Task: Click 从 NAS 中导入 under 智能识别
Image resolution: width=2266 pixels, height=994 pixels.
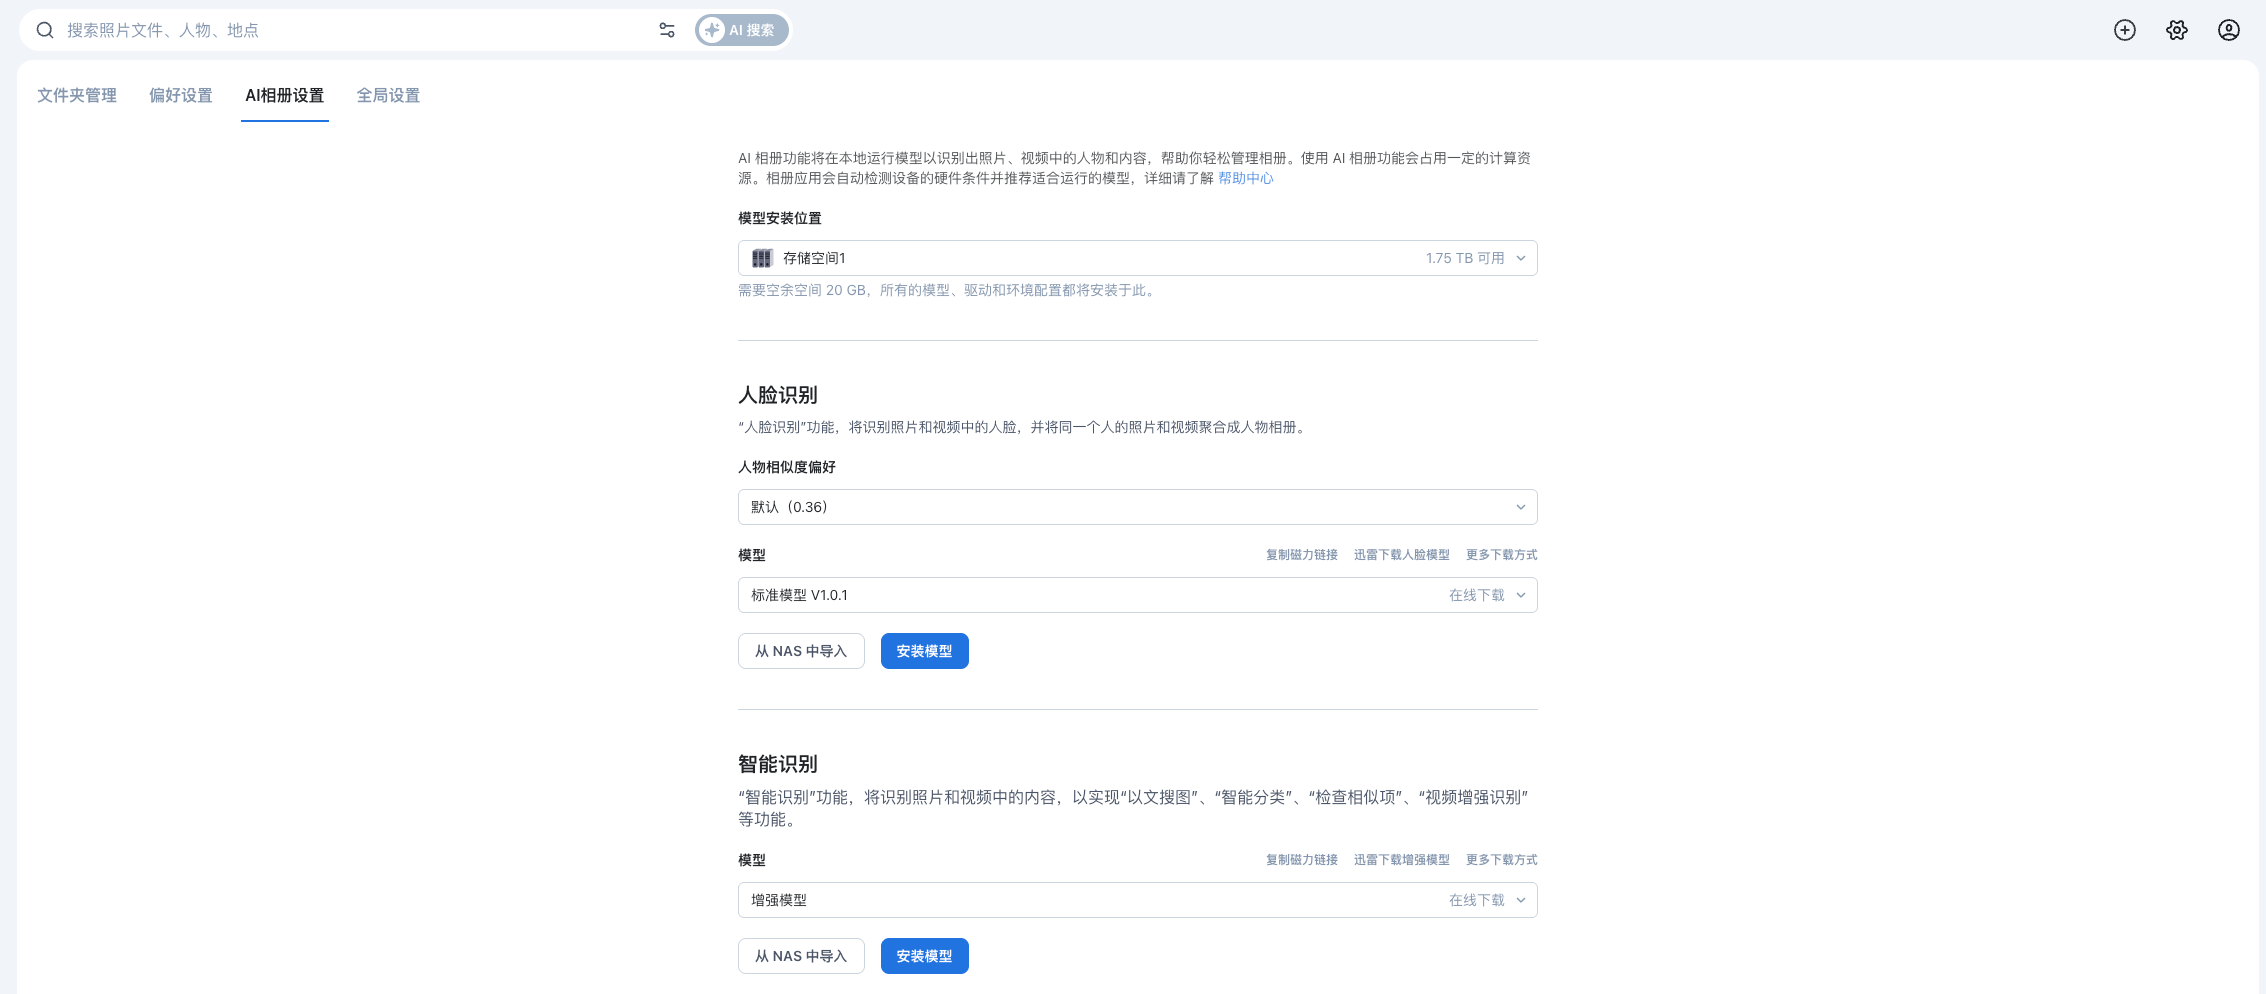Action: point(801,956)
